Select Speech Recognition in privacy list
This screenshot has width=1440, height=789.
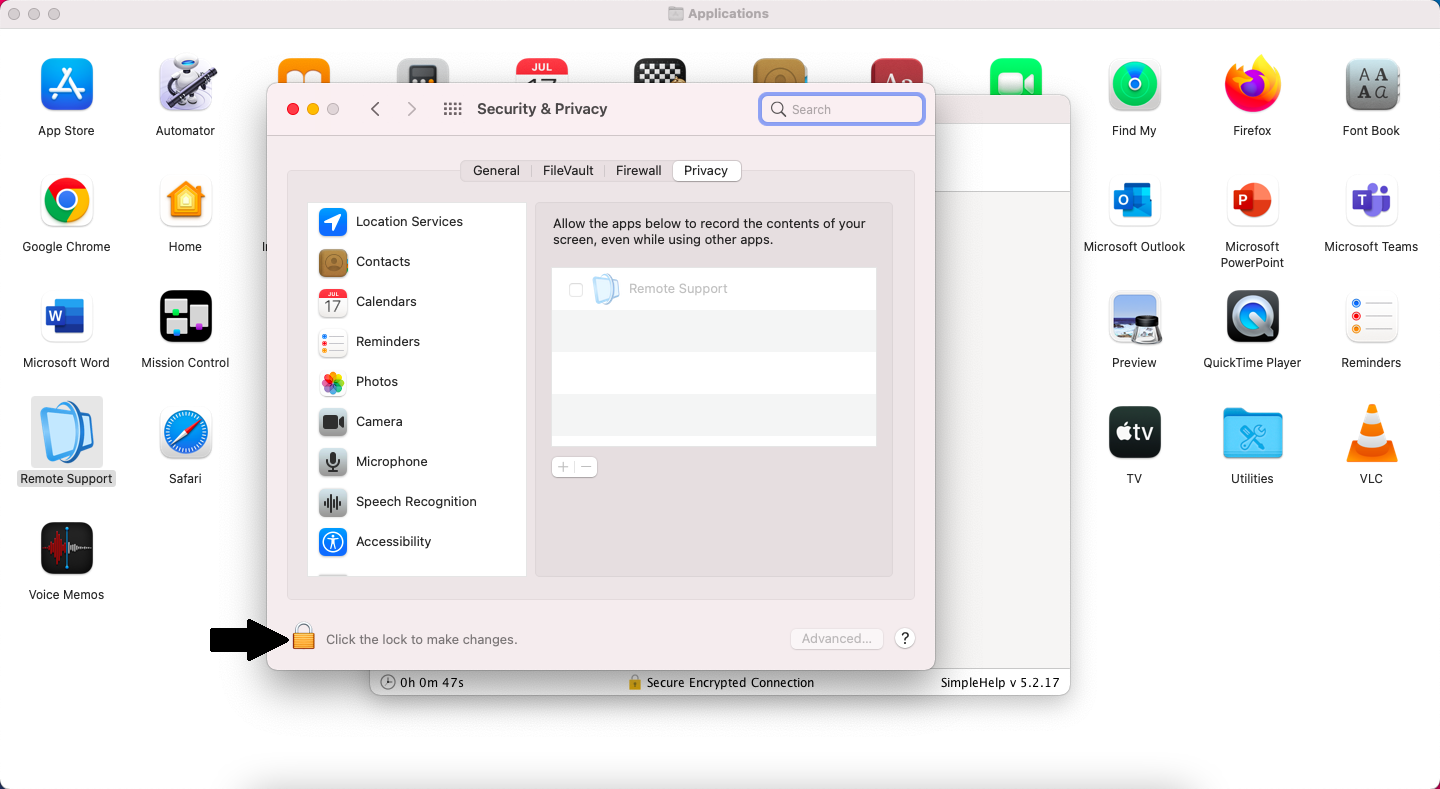[x=417, y=502]
